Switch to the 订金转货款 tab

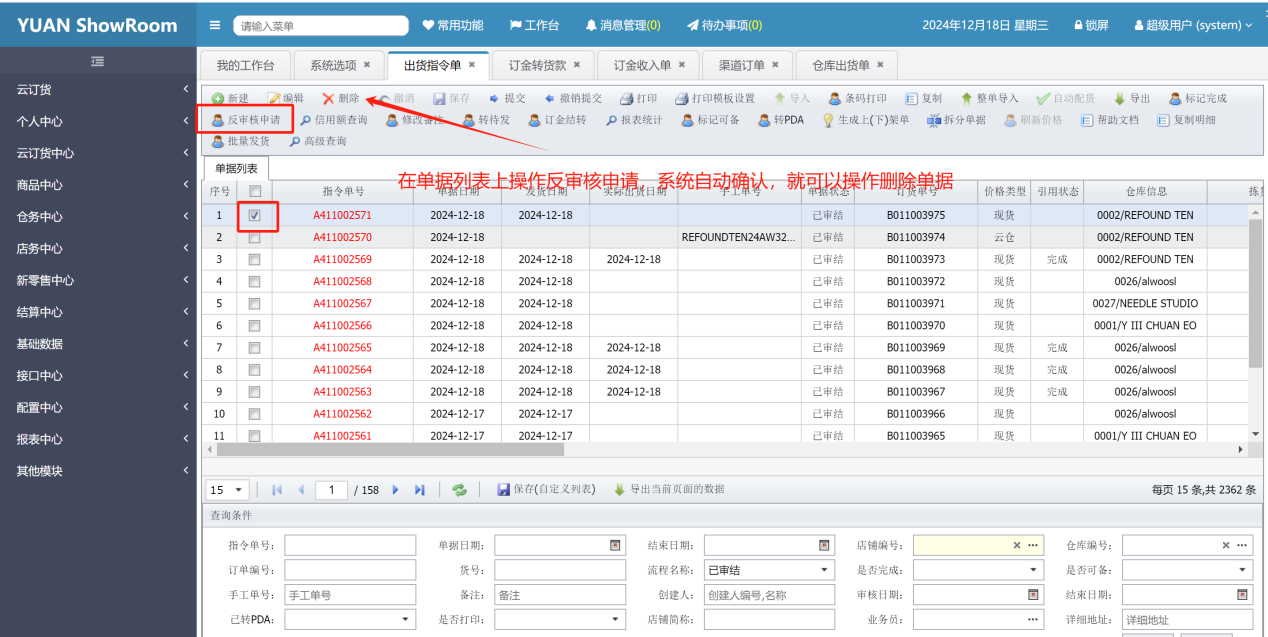(537, 65)
